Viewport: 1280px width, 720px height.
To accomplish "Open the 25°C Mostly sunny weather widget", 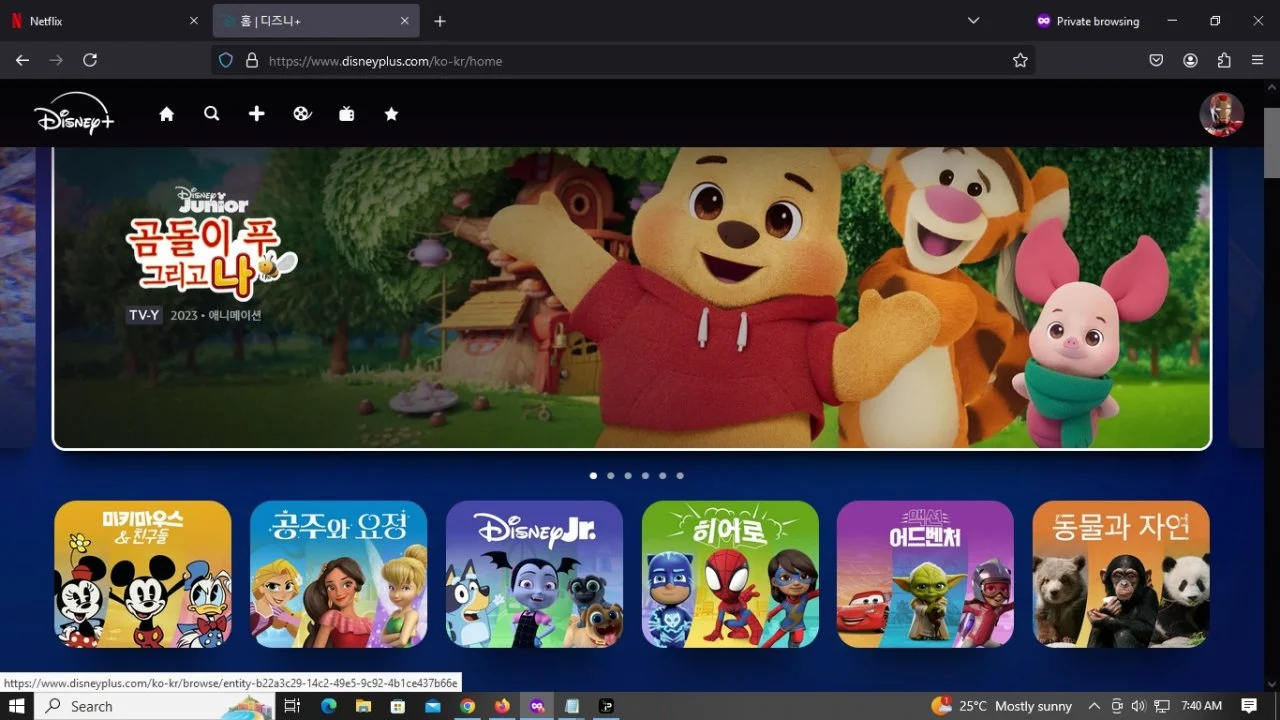I will click(1001, 706).
